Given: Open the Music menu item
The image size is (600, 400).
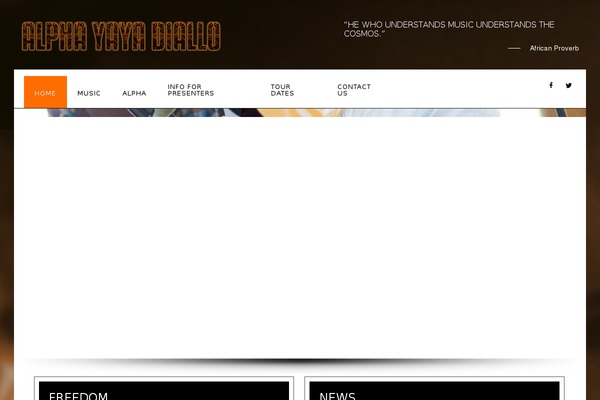Looking at the screenshot, I should pyautogui.click(x=89, y=93).
